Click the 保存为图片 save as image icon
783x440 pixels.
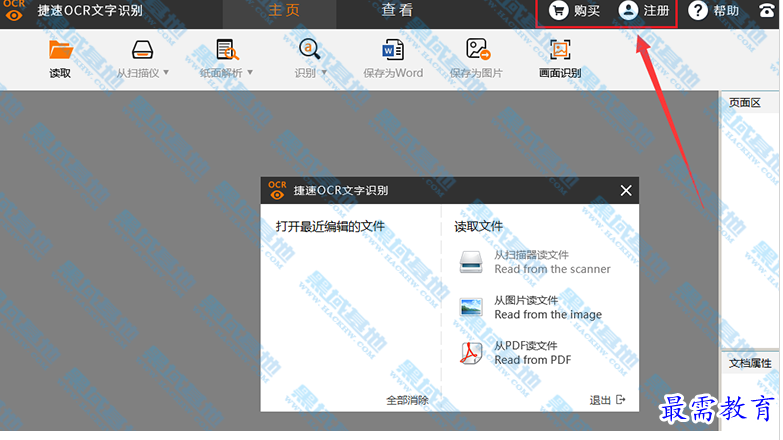tap(477, 49)
